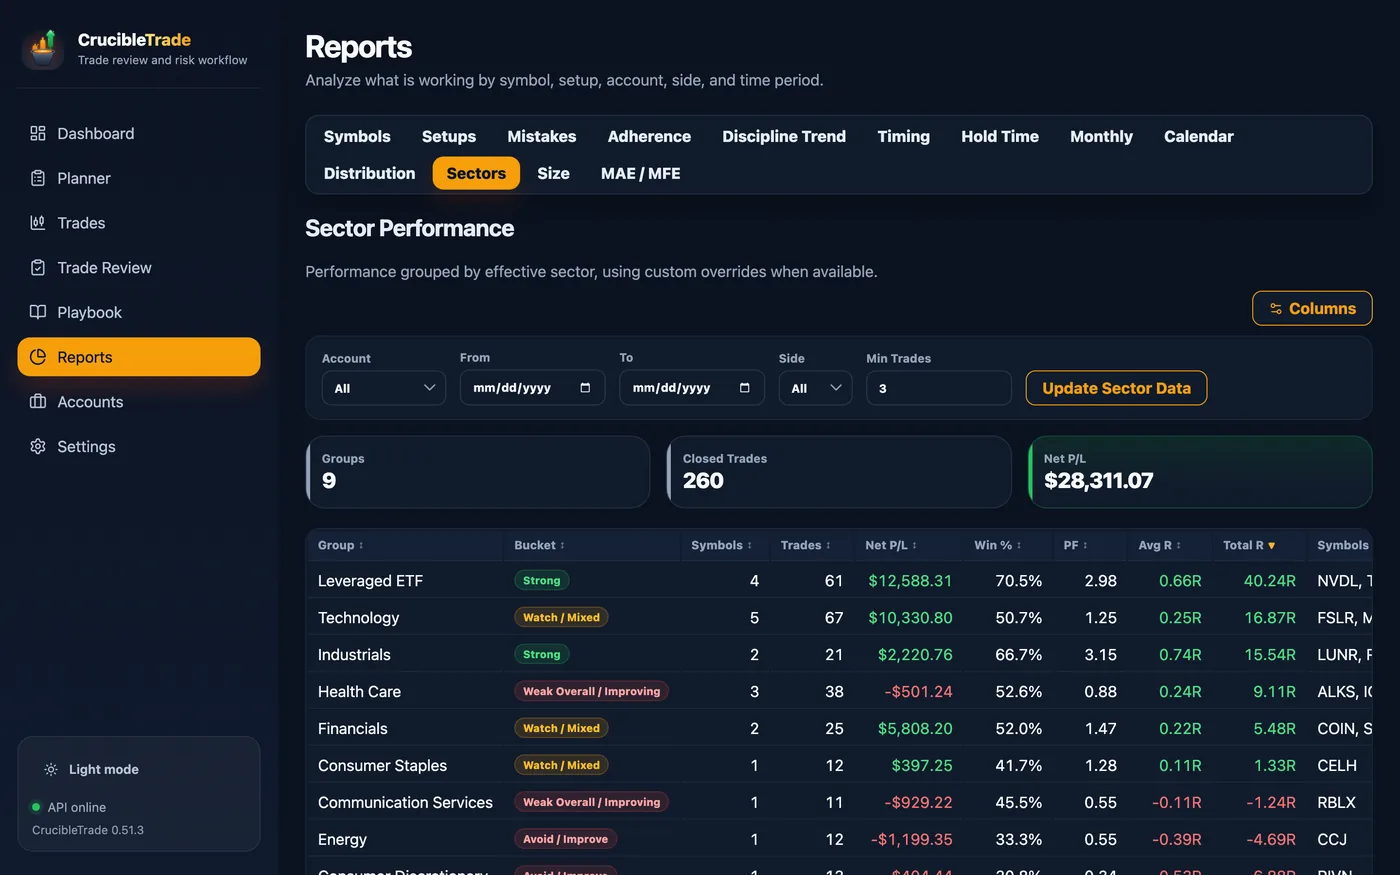Sort by the Win % column header
Image resolution: width=1400 pixels, height=875 pixels.
coord(998,545)
